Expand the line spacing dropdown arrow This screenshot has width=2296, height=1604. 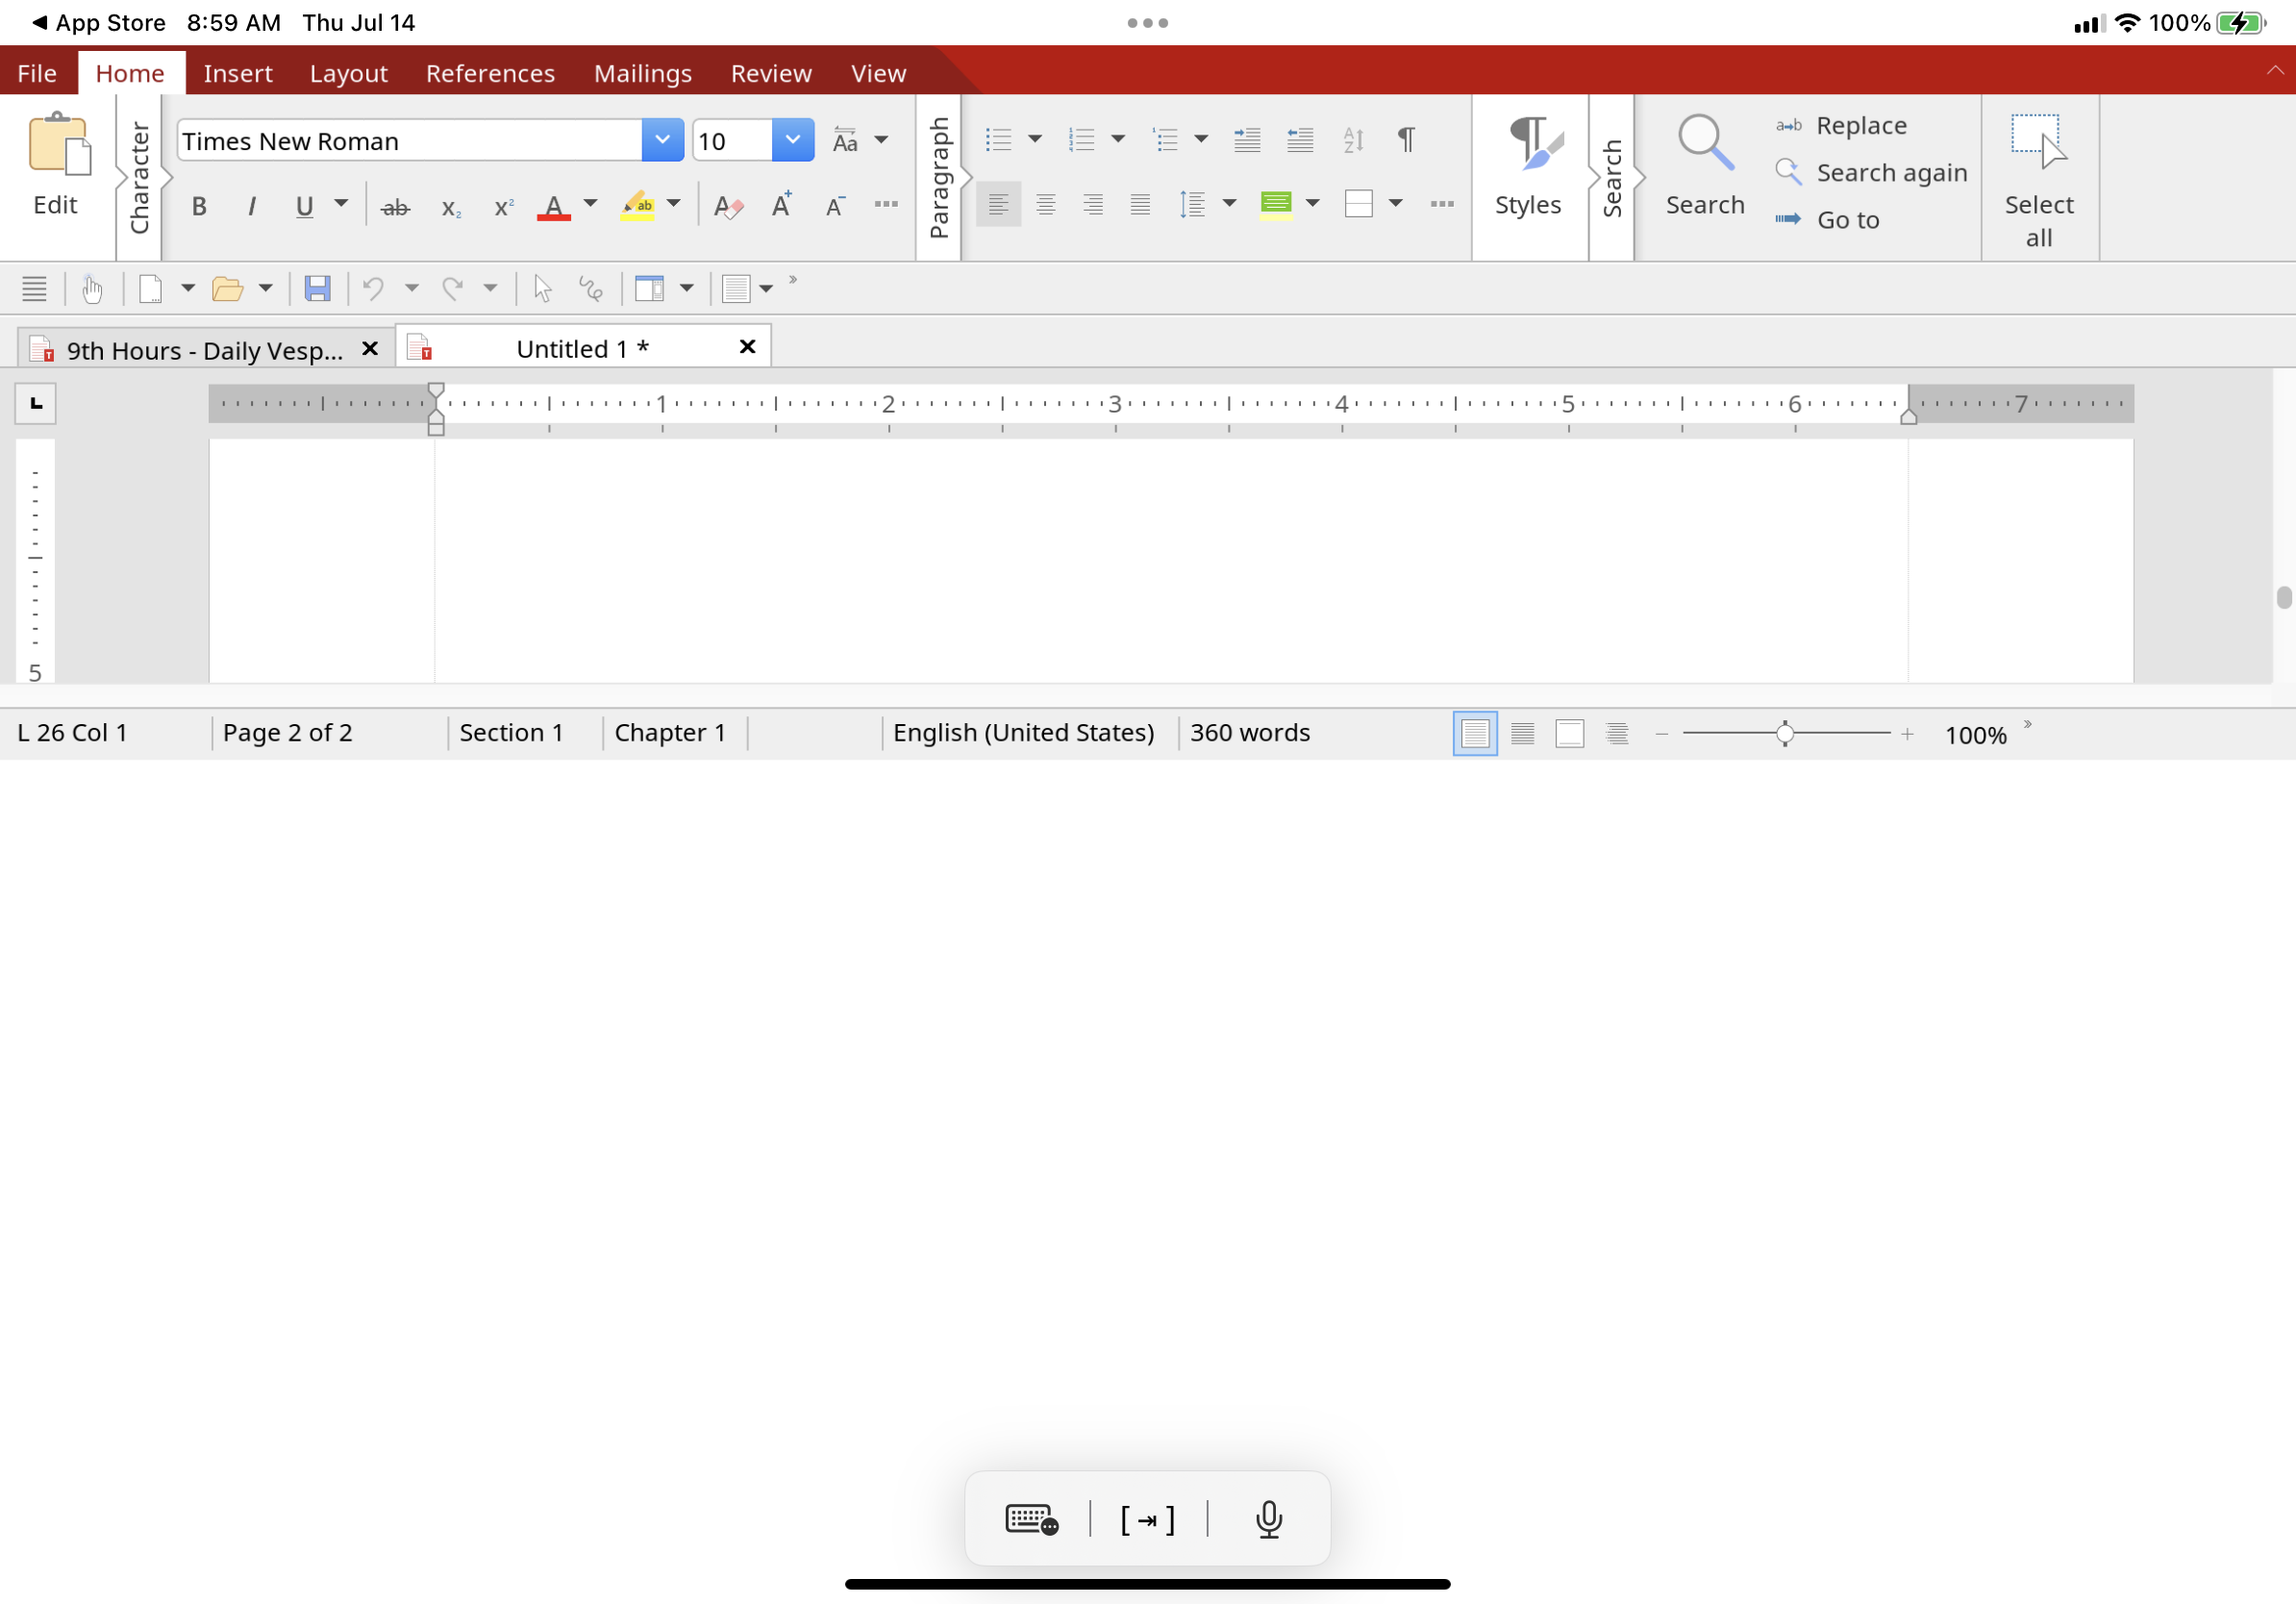(1230, 204)
